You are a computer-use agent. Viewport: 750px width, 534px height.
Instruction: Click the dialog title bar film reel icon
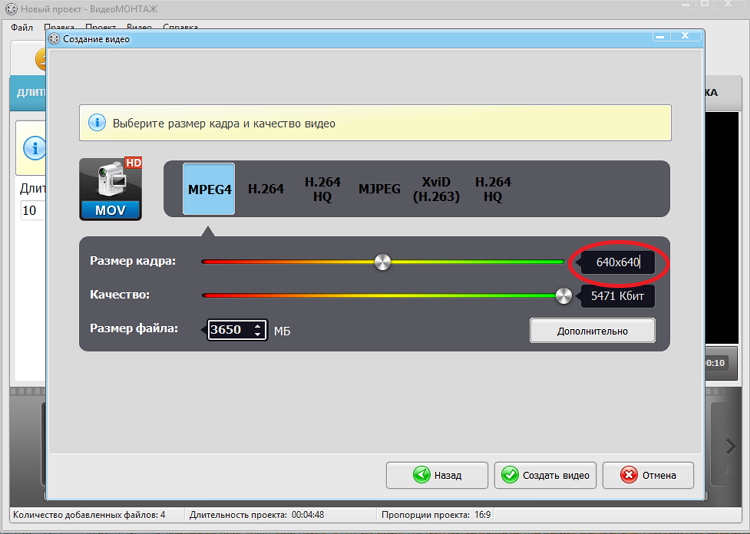(x=54, y=39)
